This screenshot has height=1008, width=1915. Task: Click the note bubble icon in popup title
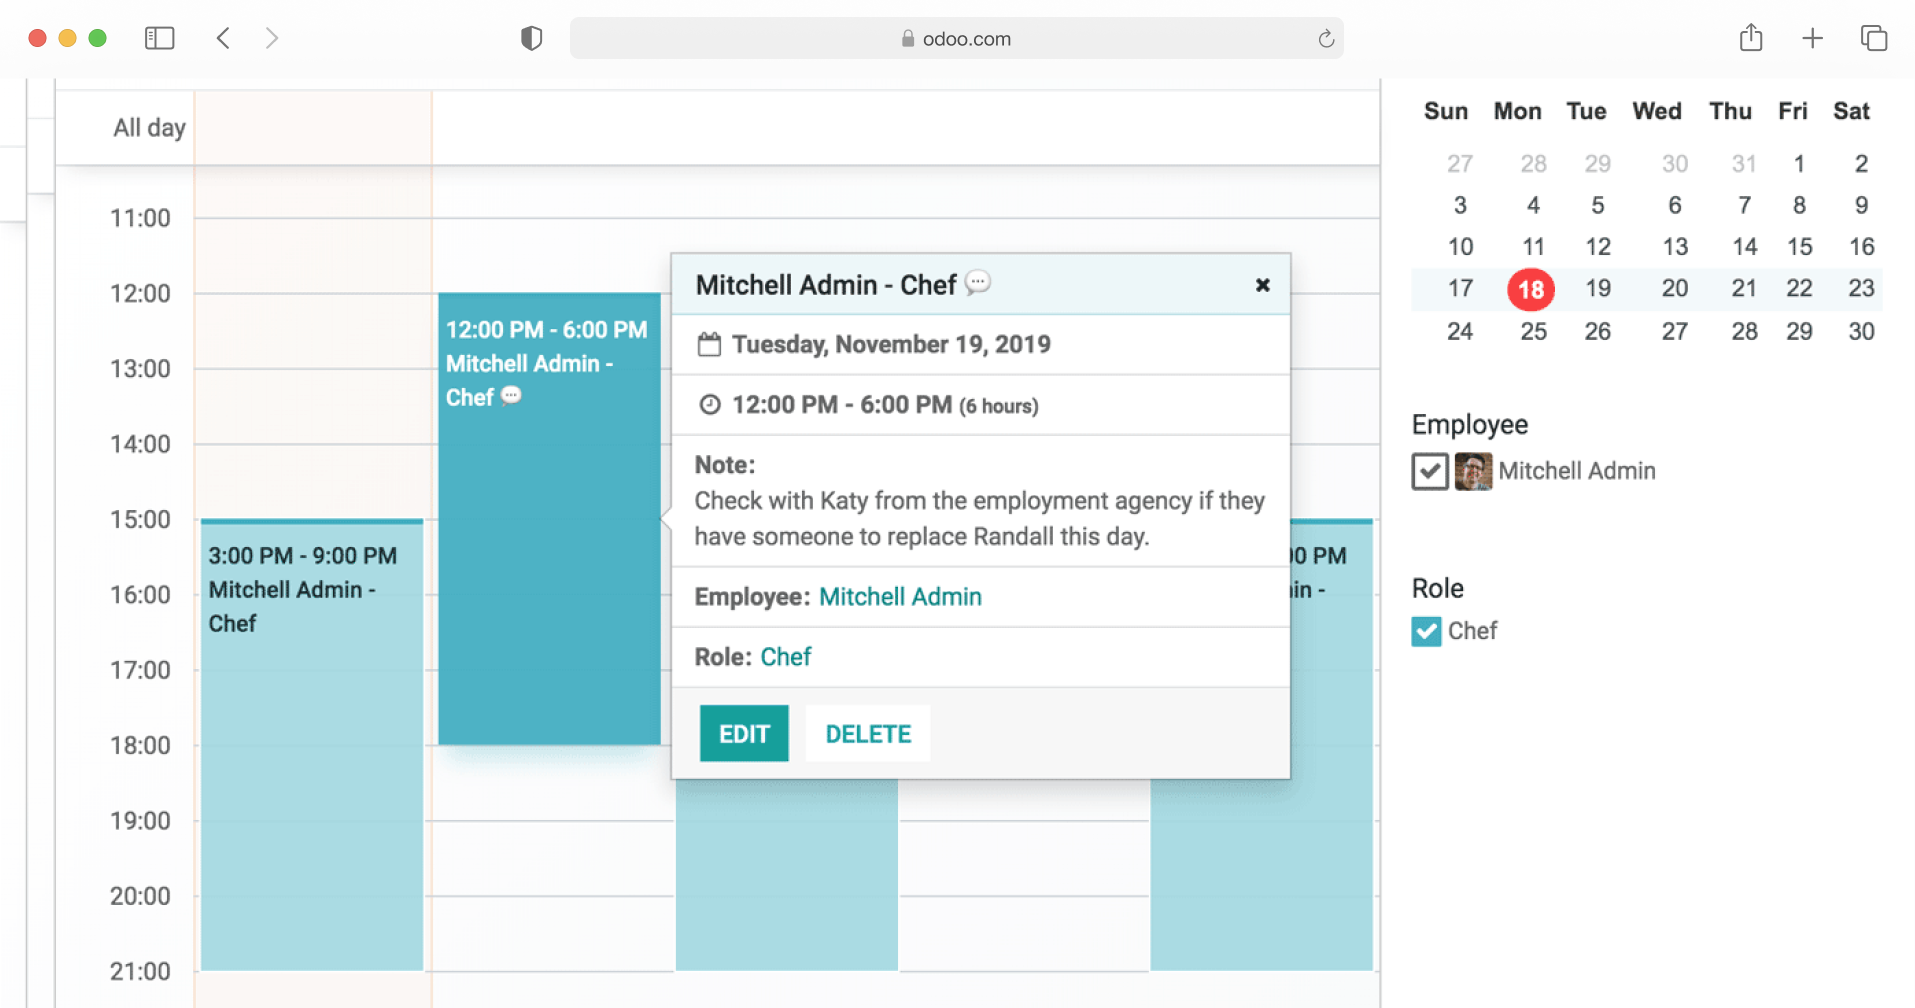click(978, 283)
